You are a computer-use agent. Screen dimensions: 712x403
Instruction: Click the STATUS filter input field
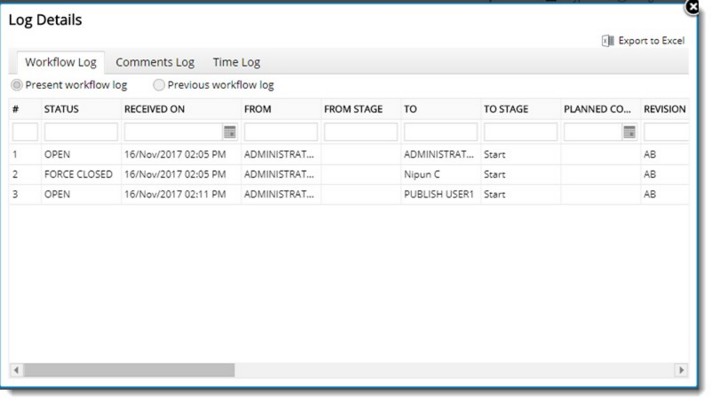[80, 132]
